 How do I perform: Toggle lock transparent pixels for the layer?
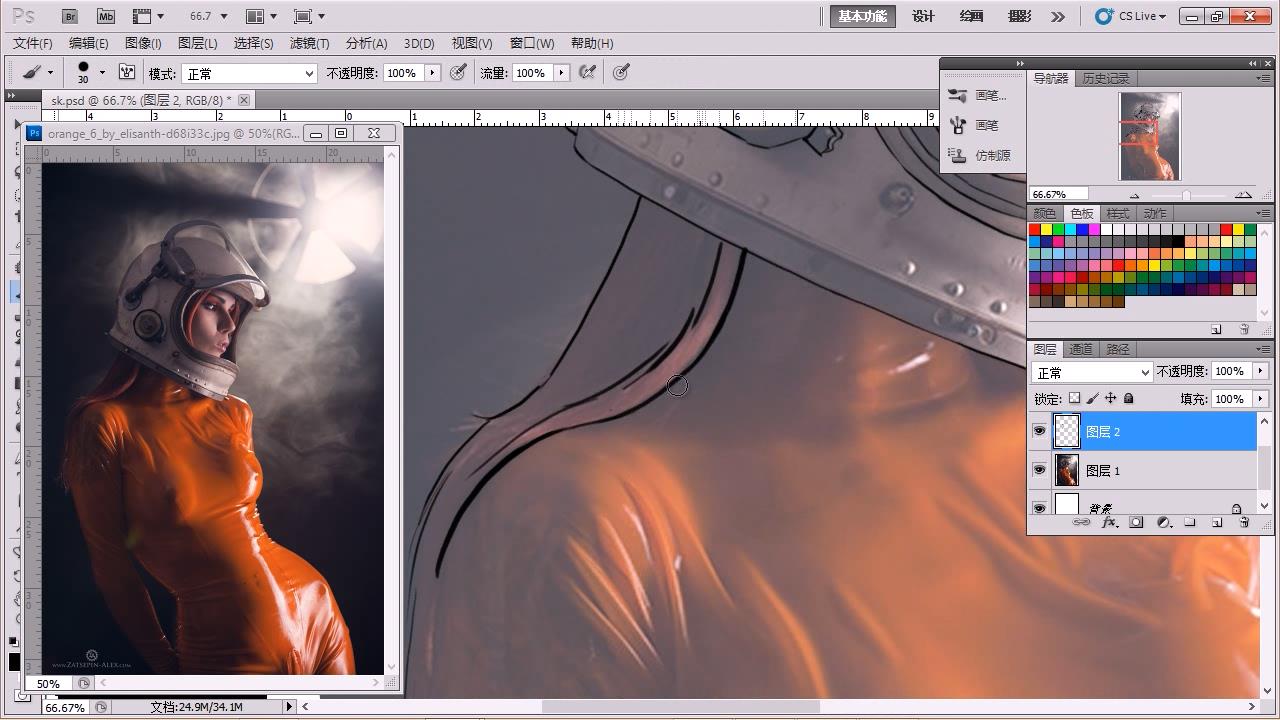[1075, 398]
